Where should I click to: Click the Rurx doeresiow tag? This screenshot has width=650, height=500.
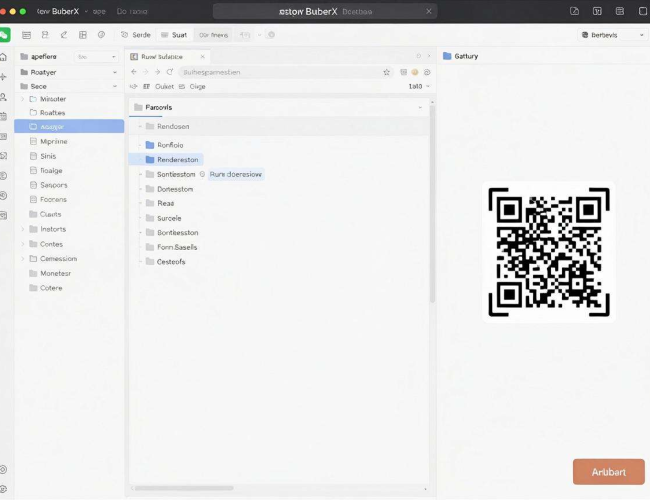coord(236,175)
